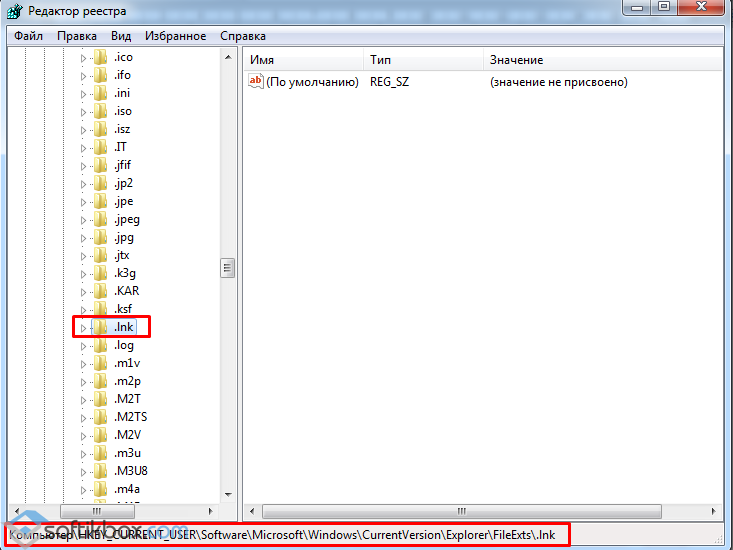Click the ab string value icon
Image resolution: width=733 pixels, height=550 pixels.
(256, 81)
